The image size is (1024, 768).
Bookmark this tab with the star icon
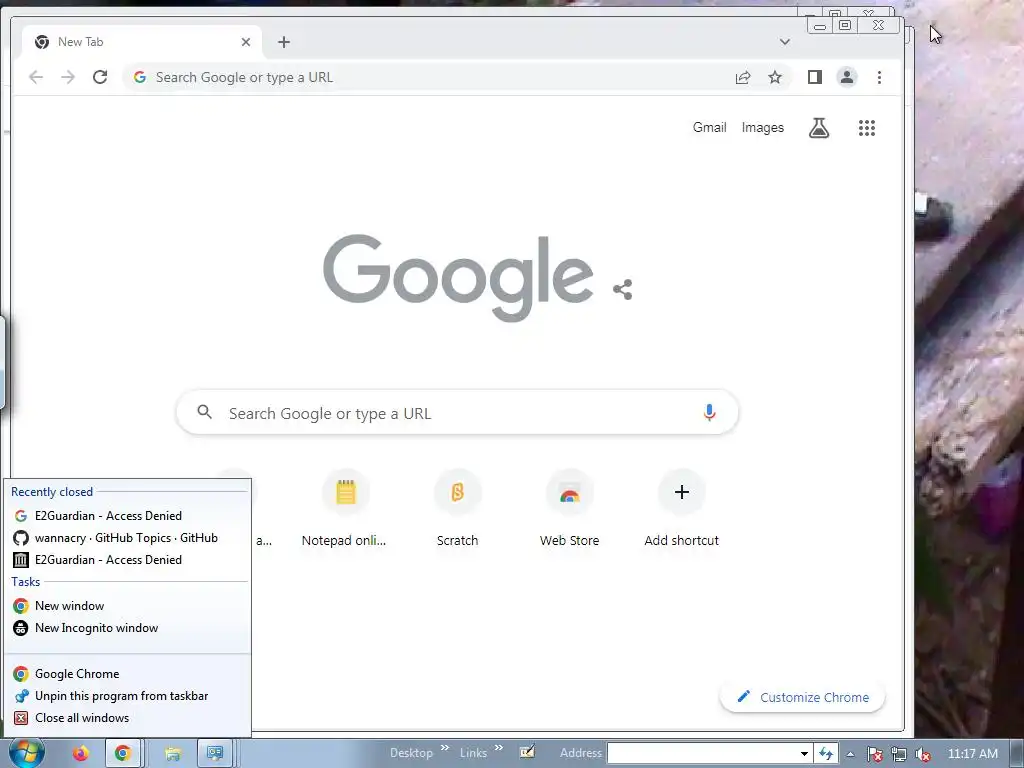(x=775, y=78)
